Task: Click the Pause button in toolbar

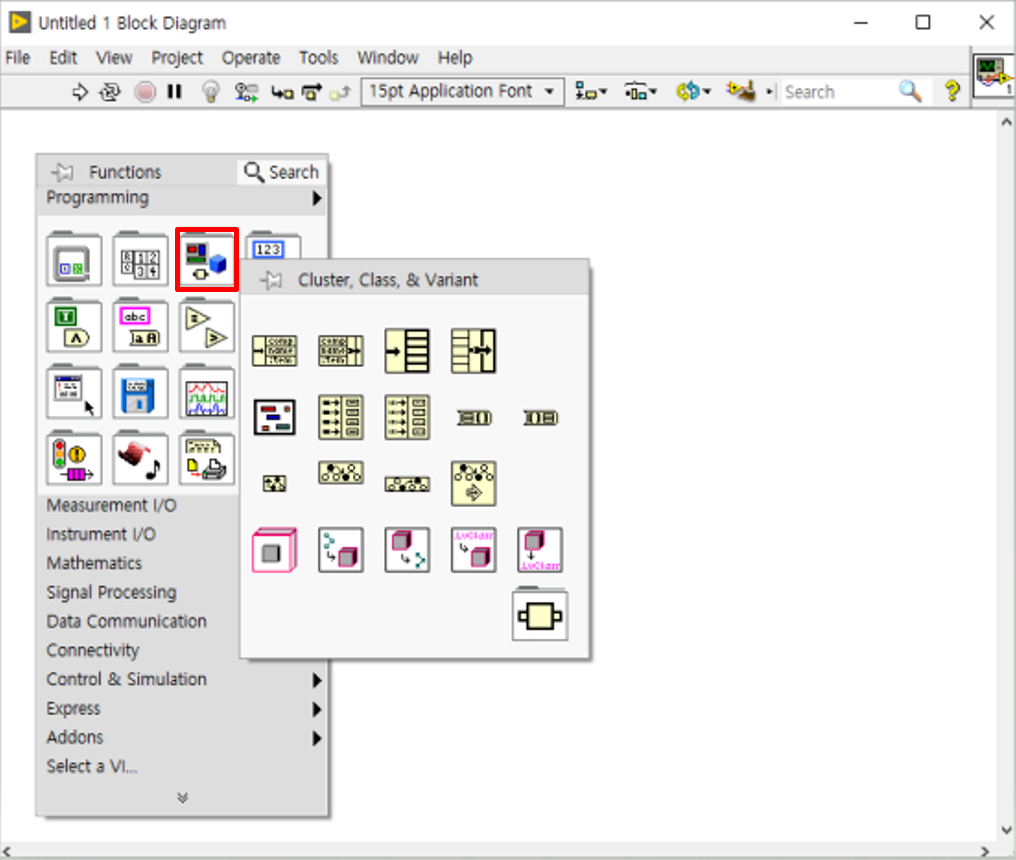Action: 174,92
